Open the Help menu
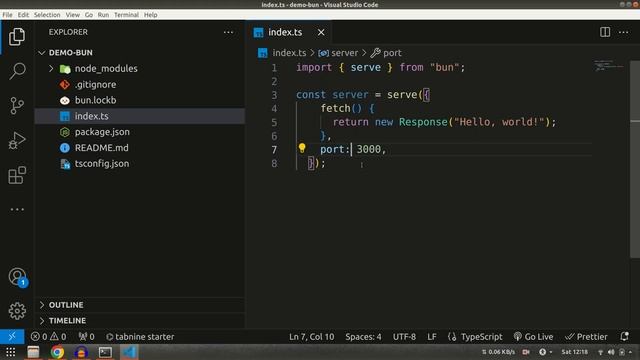 [x=150, y=15]
